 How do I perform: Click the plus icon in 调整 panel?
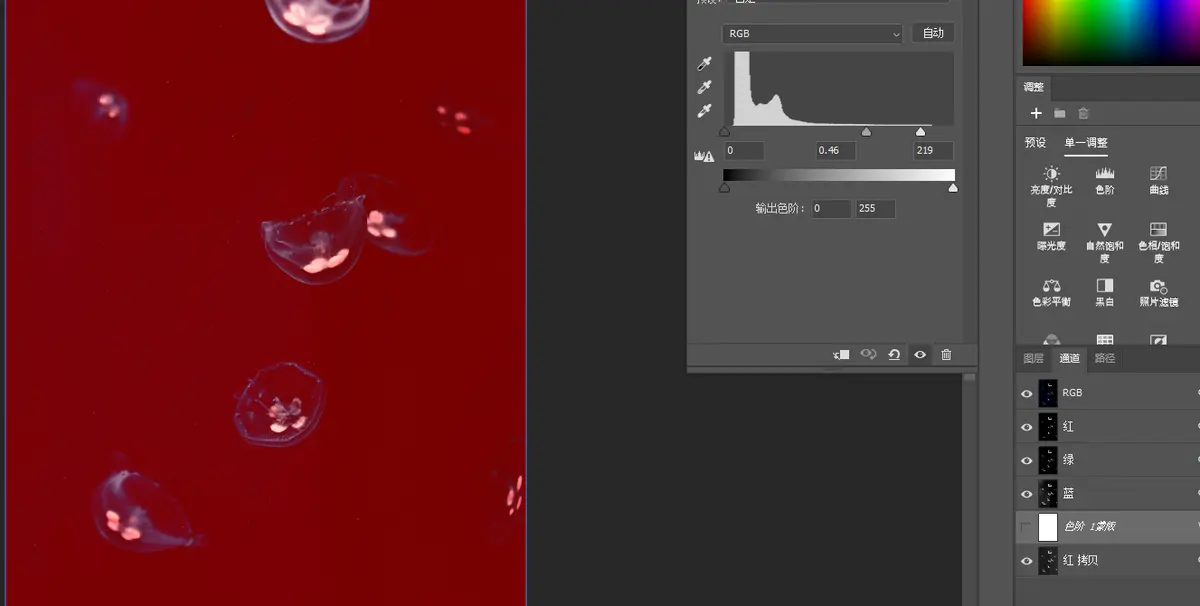click(1036, 113)
